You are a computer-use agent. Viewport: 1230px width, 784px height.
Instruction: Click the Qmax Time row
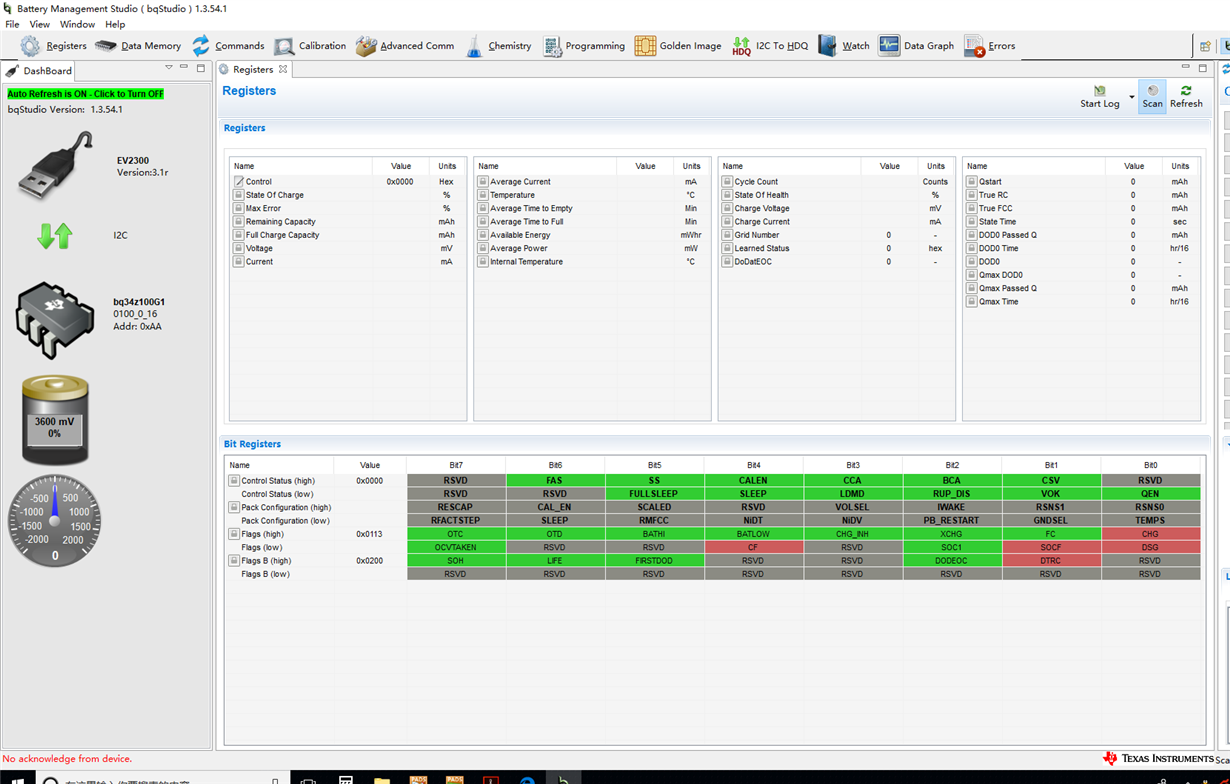[1081, 301]
